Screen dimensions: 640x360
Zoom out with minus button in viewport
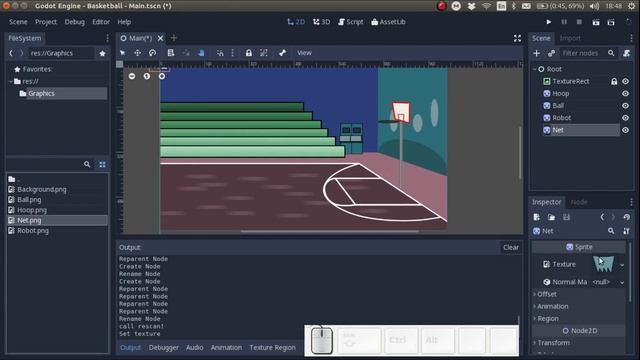[132, 76]
